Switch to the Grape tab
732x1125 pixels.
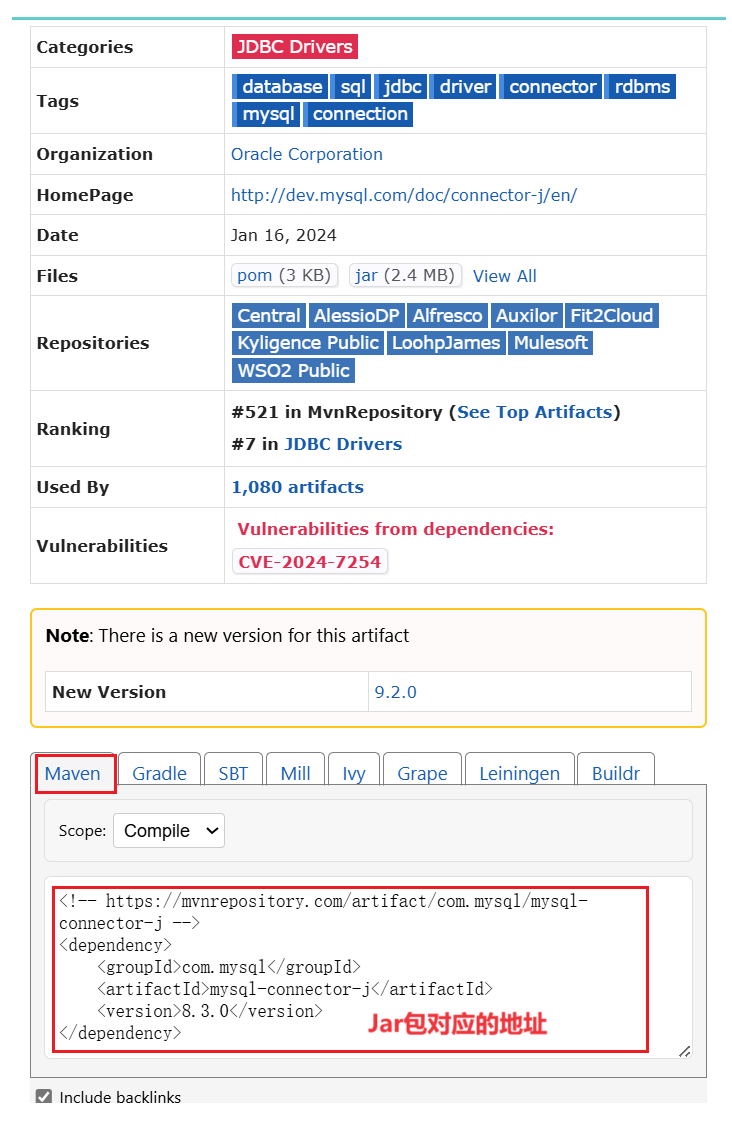(x=422, y=773)
